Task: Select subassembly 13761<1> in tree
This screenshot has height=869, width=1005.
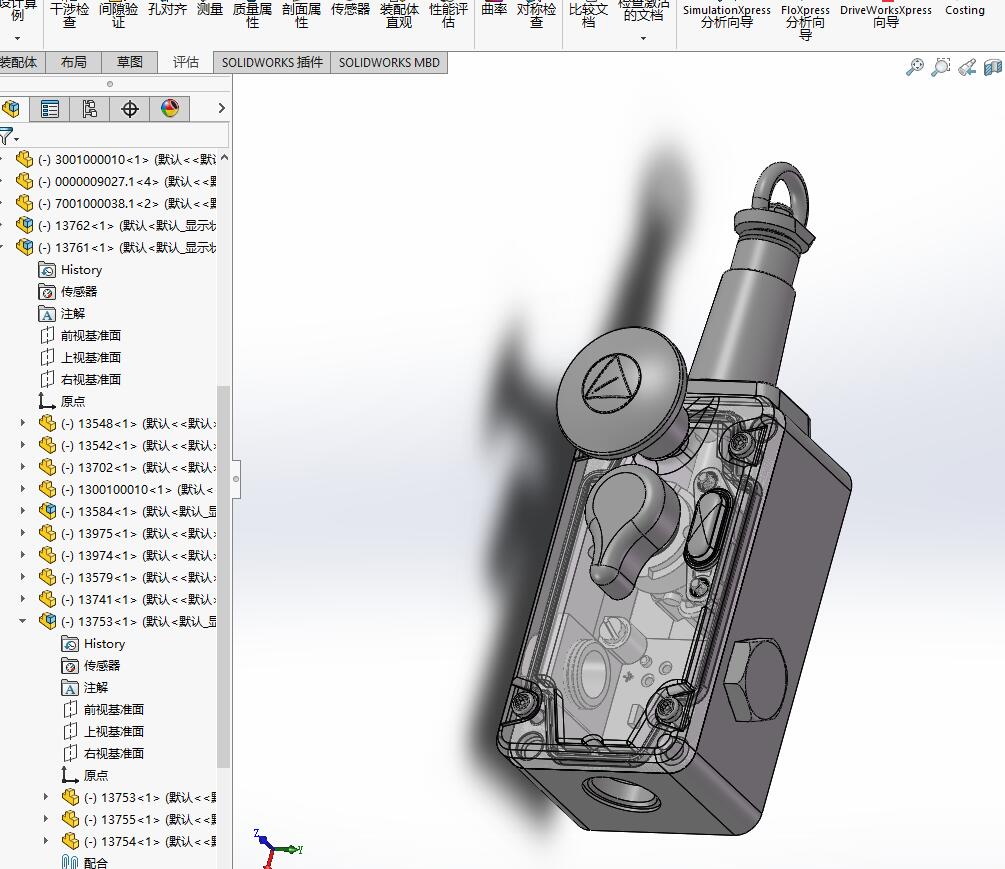Action: pos(115,247)
